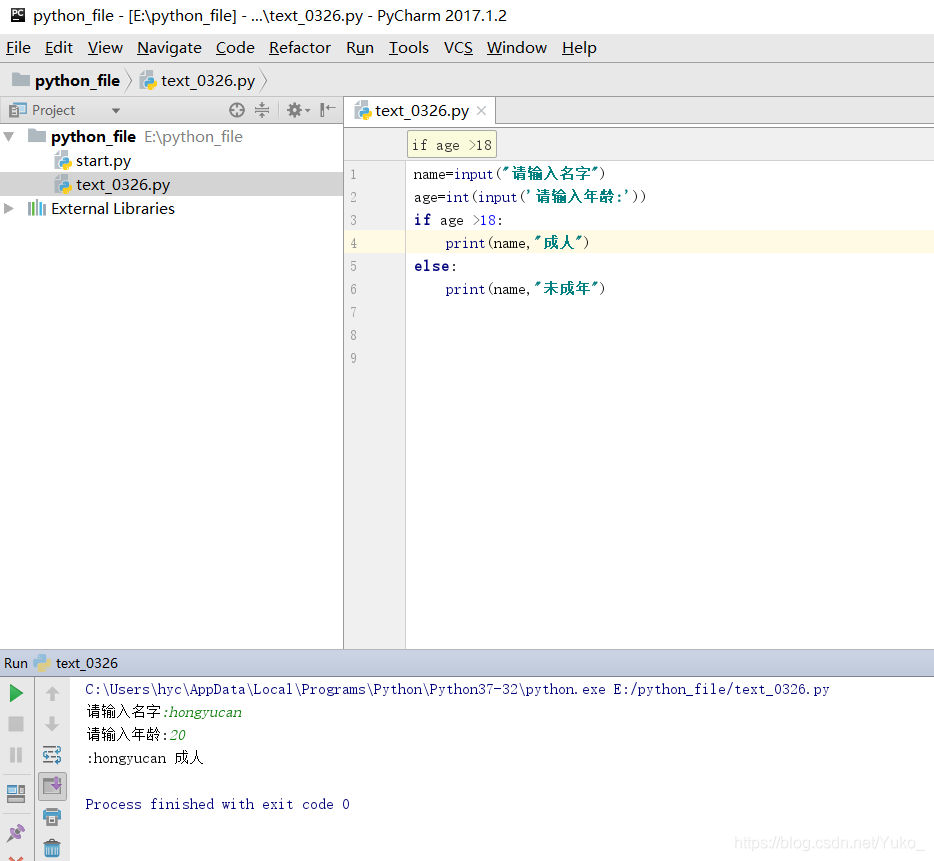Screen dimensions: 934x861
Task: Click line number 1 in the gutter
Action: [353, 174]
